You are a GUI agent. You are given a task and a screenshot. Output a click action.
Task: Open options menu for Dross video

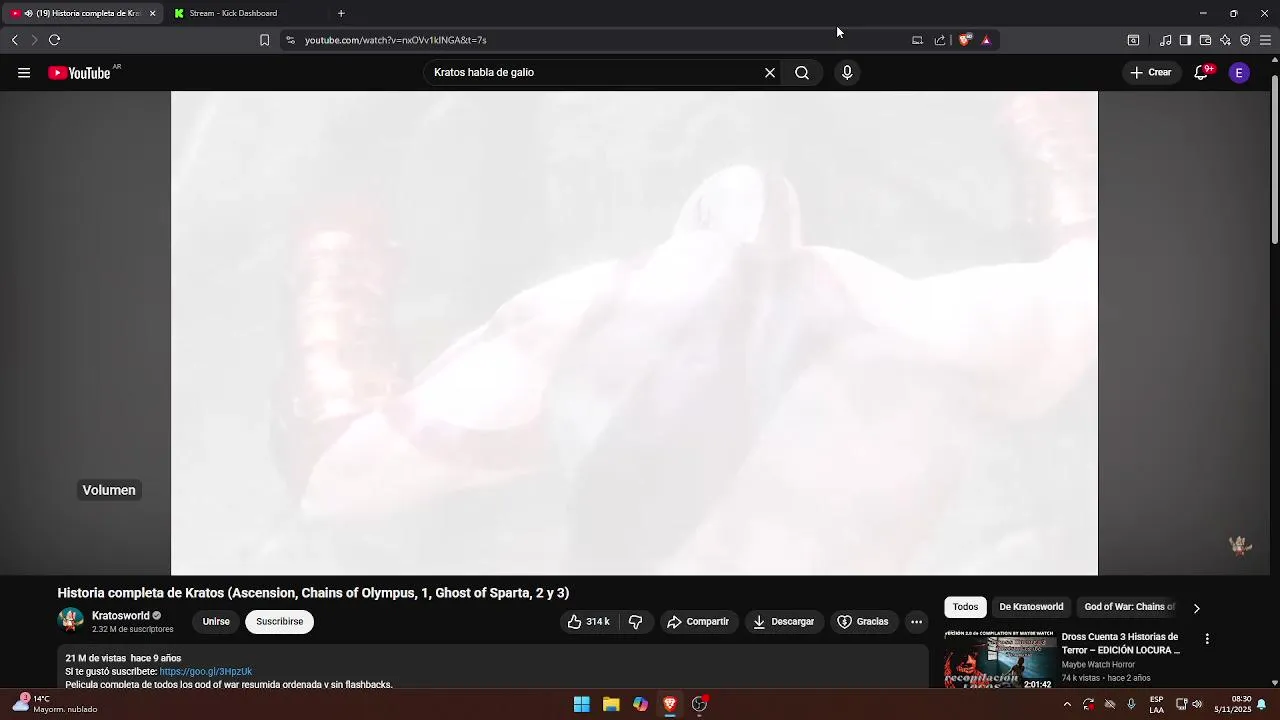[1207, 638]
